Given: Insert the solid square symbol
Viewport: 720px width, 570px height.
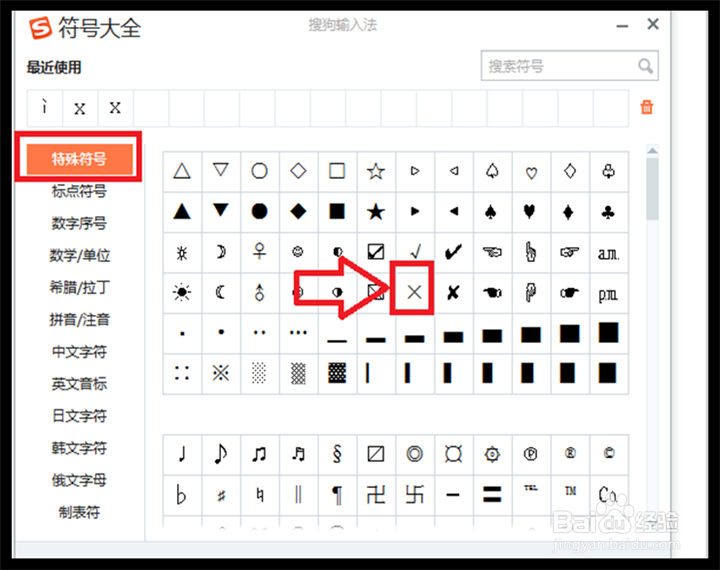Looking at the screenshot, I should 337,212.
